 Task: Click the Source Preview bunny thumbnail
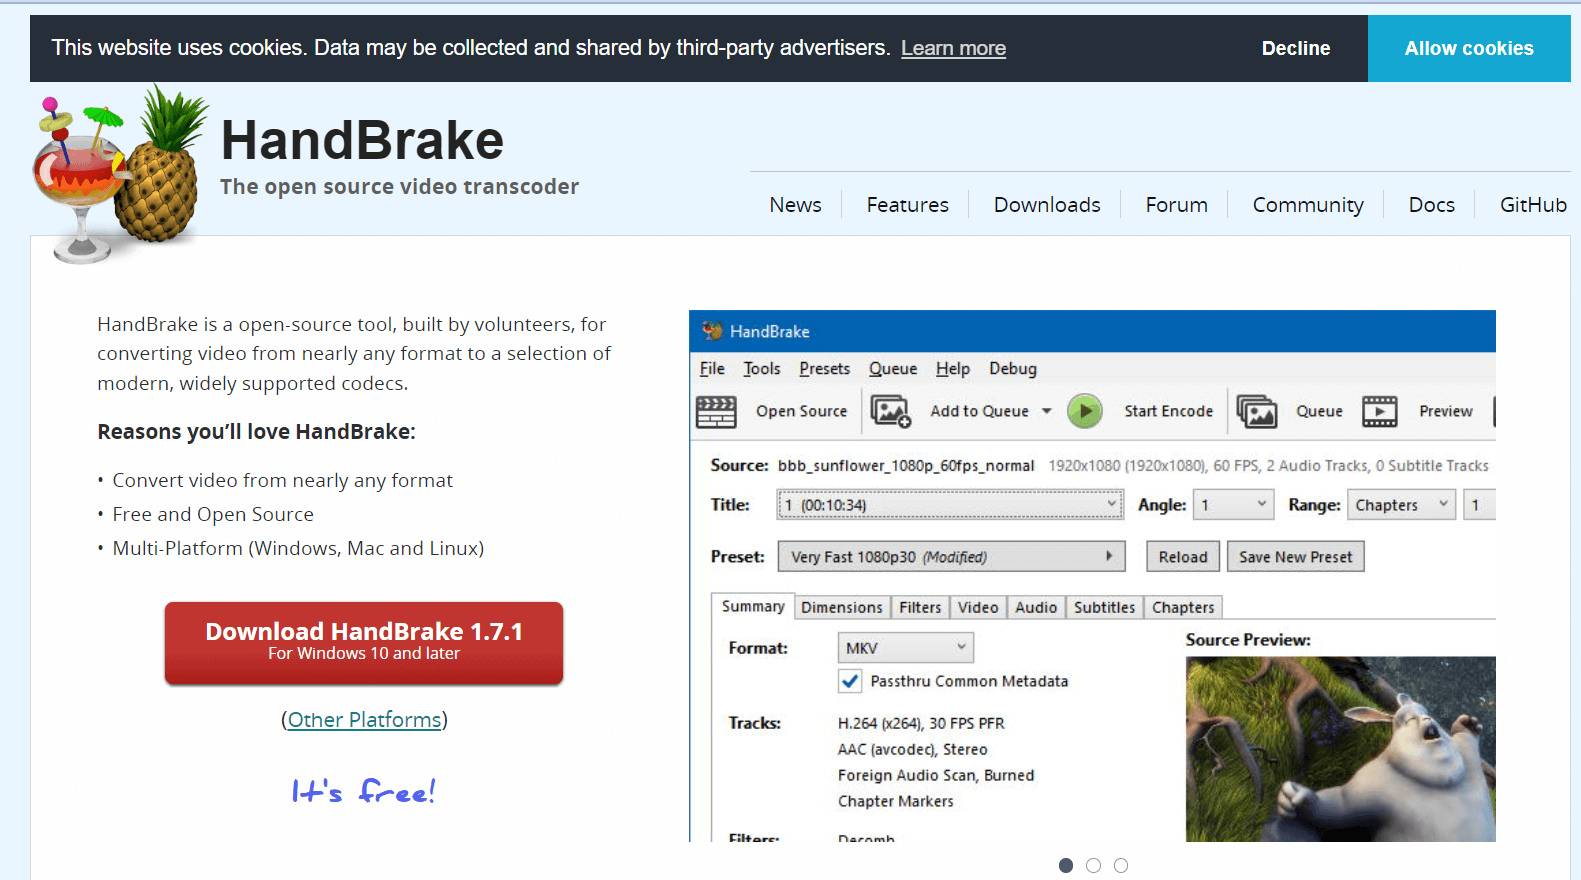[1340, 749]
